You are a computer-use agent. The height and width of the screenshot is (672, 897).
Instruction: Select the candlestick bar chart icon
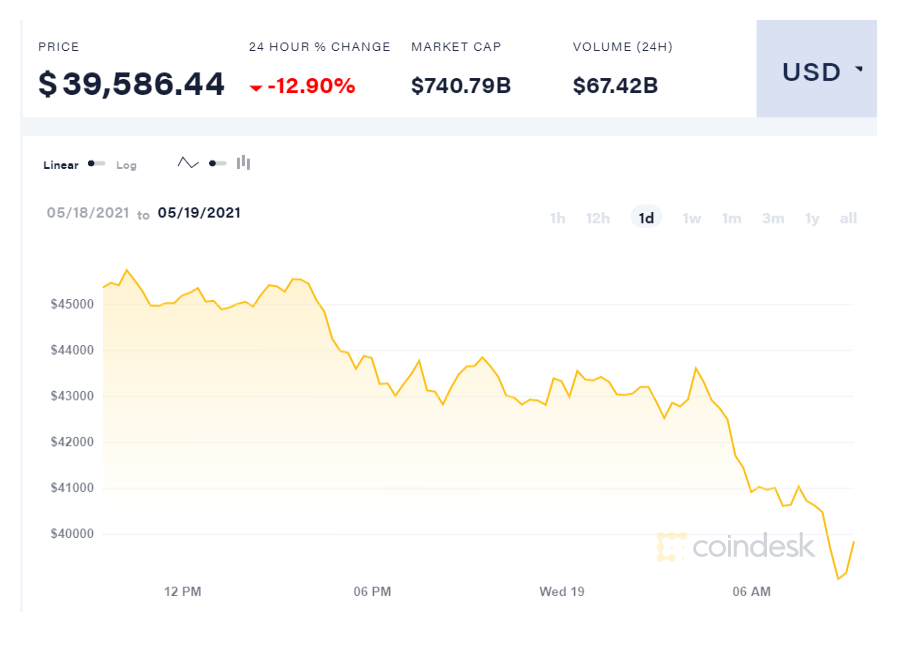[x=243, y=161]
